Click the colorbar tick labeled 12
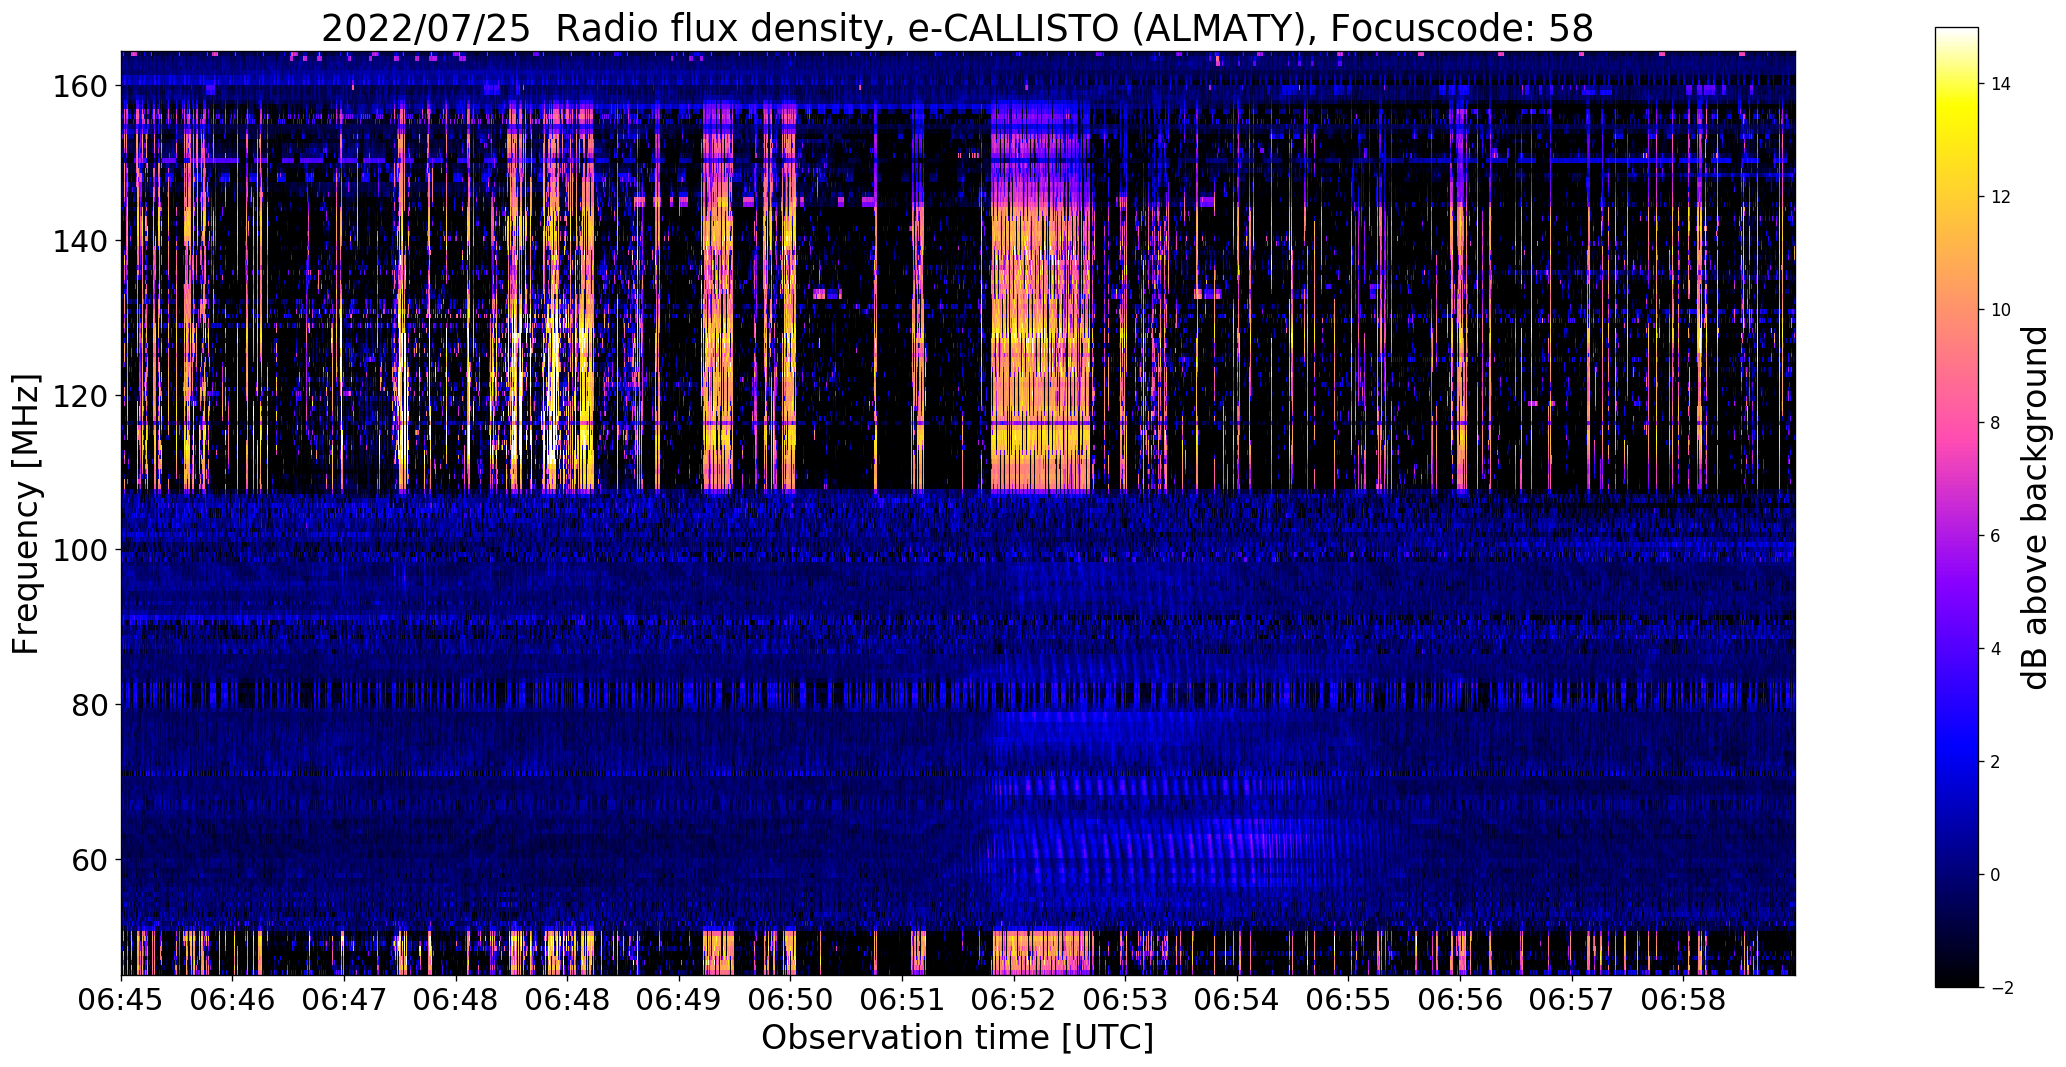Image resolution: width=2066 pixels, height=1067 pixels. click(2001, 197)
